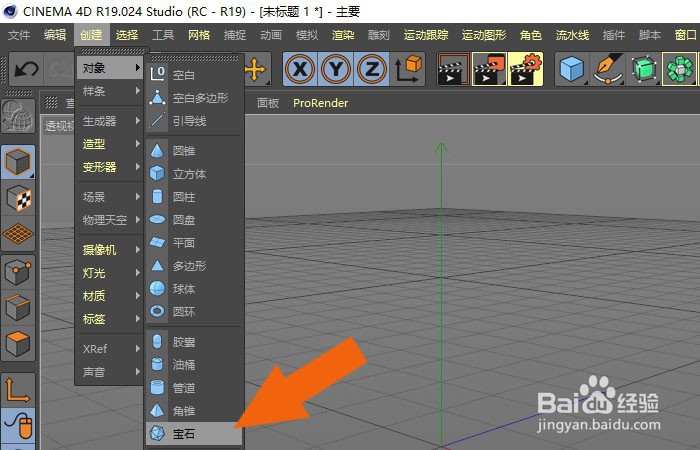Toggle the Z axis lock
Image resolution: width=700 pixels, height=450 pixels.
coord(371,69)
